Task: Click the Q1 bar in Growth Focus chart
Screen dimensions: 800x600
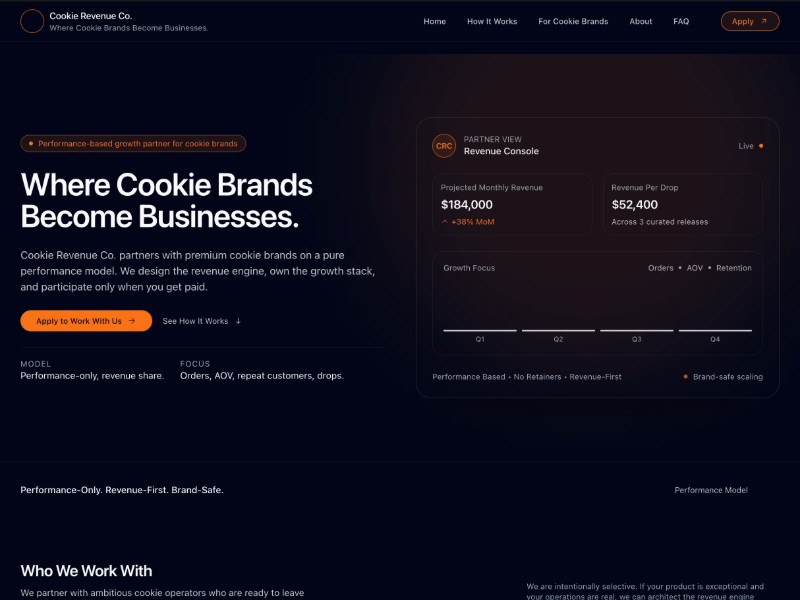Action: (x=480, y=330)
